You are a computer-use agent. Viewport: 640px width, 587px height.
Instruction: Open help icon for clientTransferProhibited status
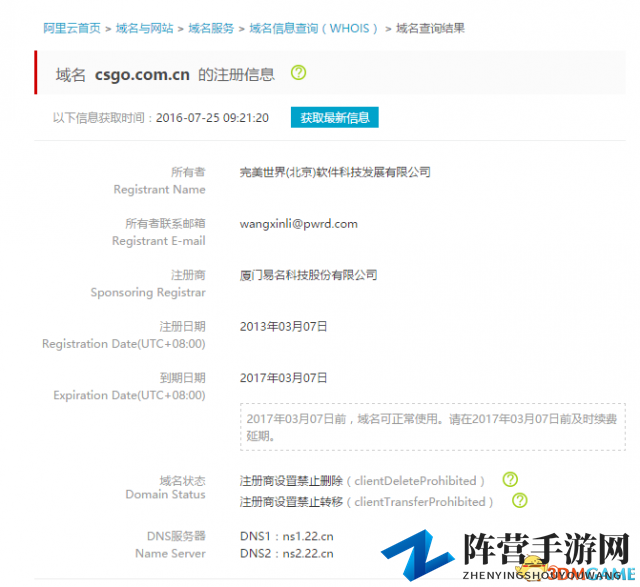(520, 500)
